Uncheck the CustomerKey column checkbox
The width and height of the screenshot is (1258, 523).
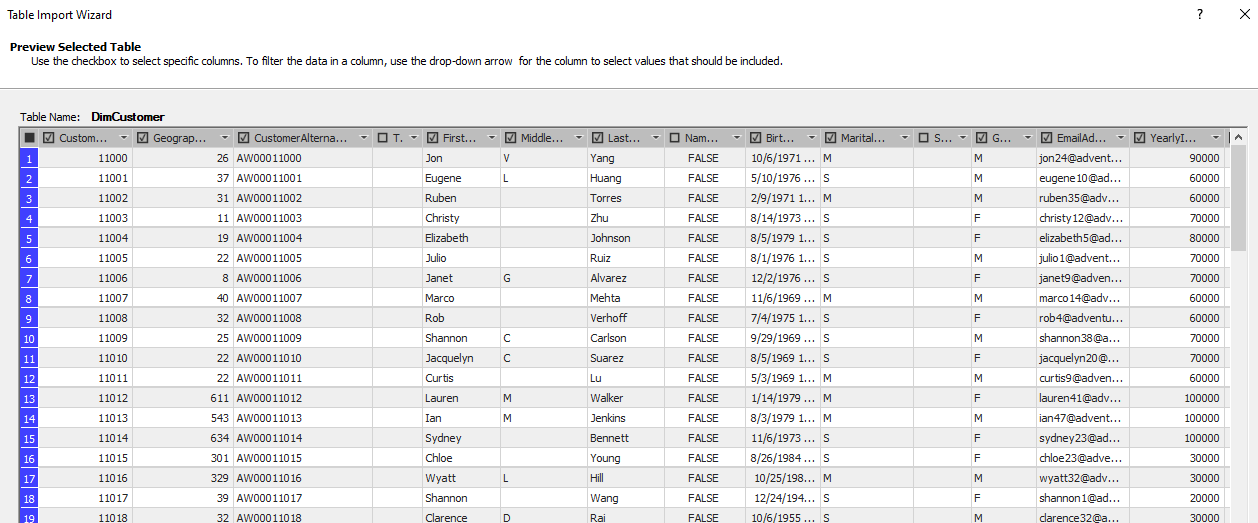[x=48, y=138]
